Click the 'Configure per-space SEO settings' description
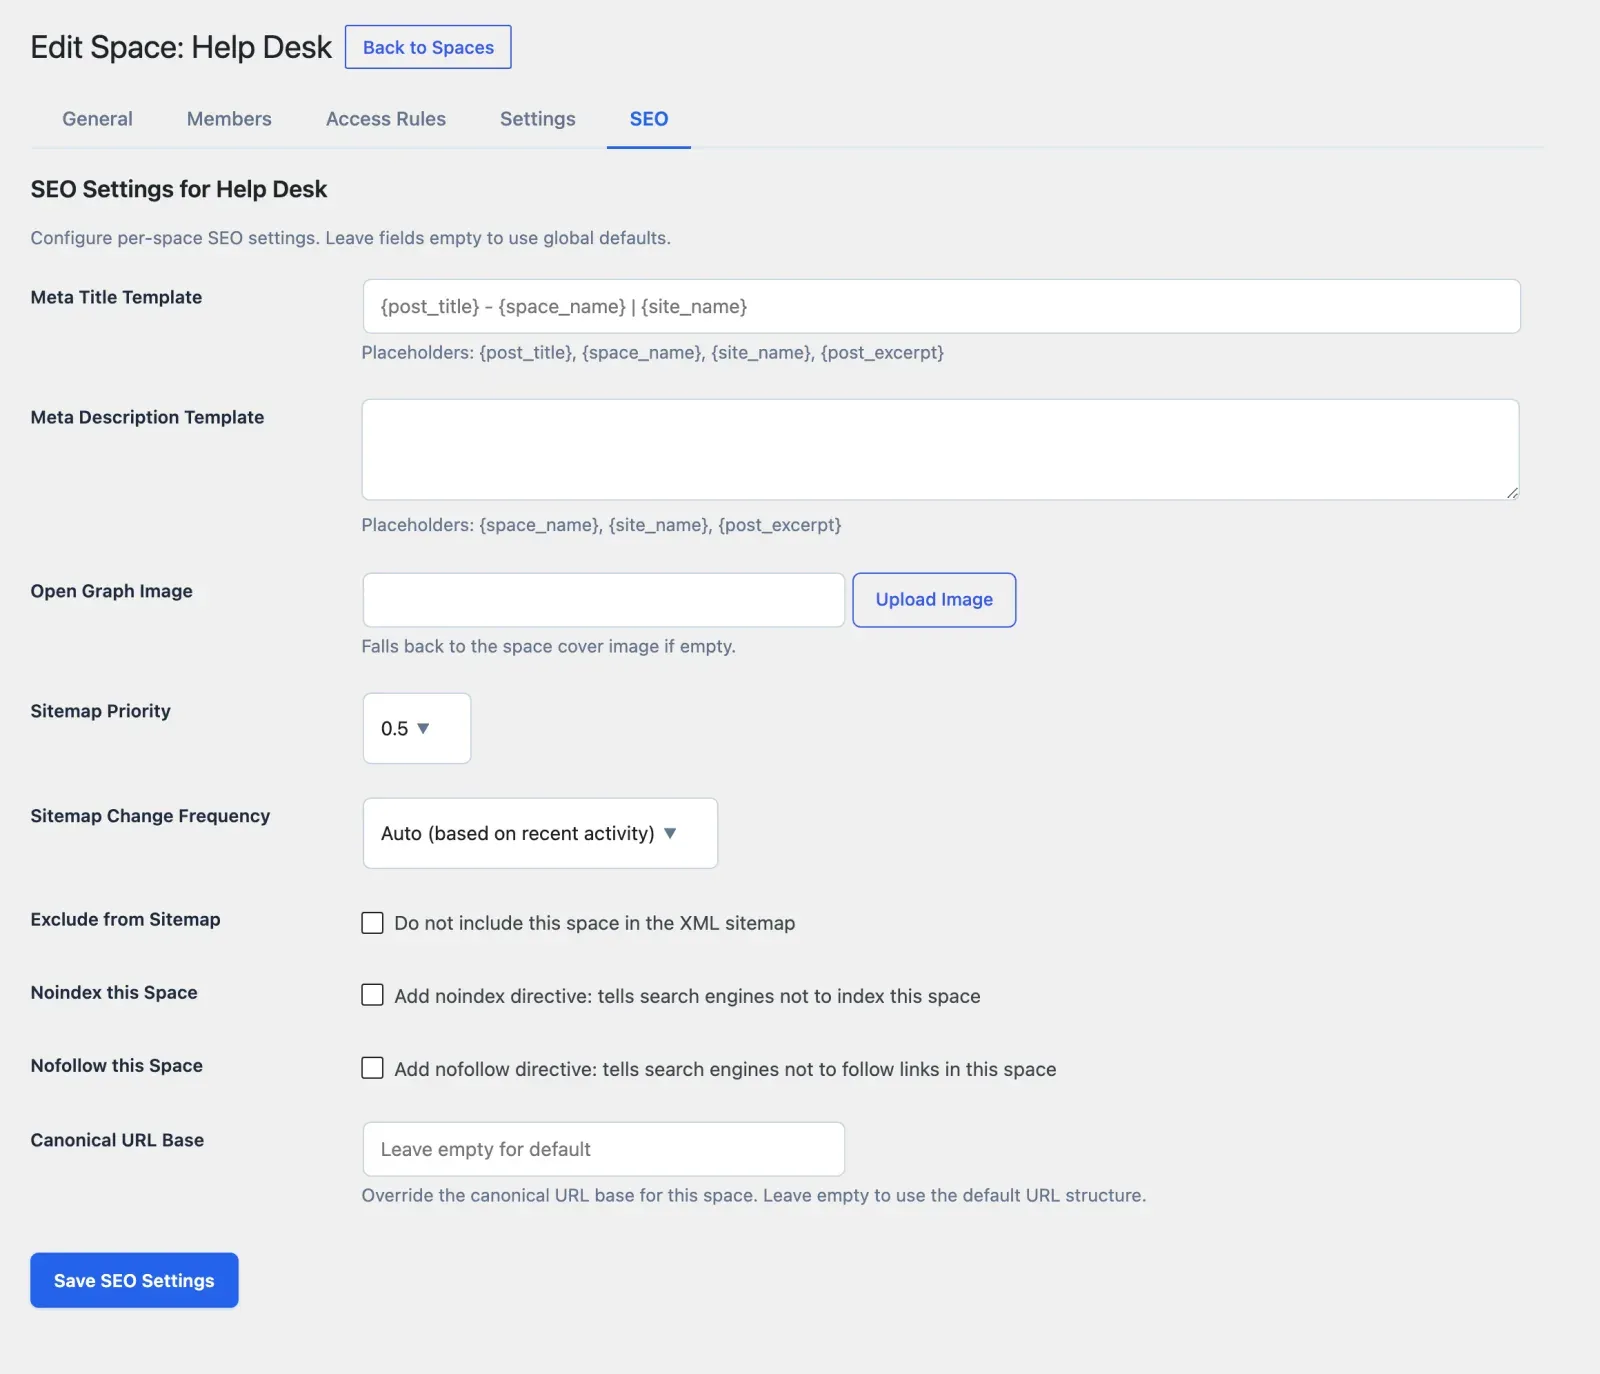 tap(350, 238)
